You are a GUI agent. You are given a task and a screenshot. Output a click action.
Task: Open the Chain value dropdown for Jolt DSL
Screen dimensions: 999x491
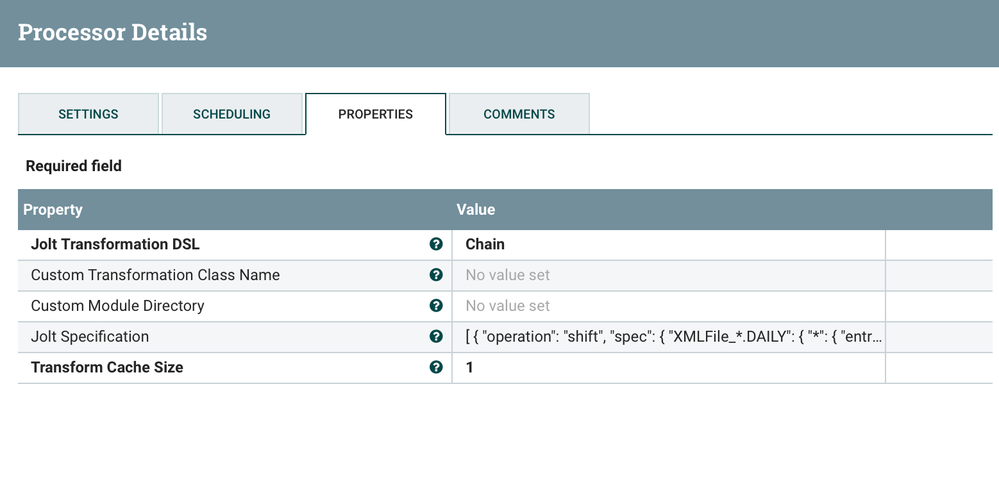pos(668,244)
